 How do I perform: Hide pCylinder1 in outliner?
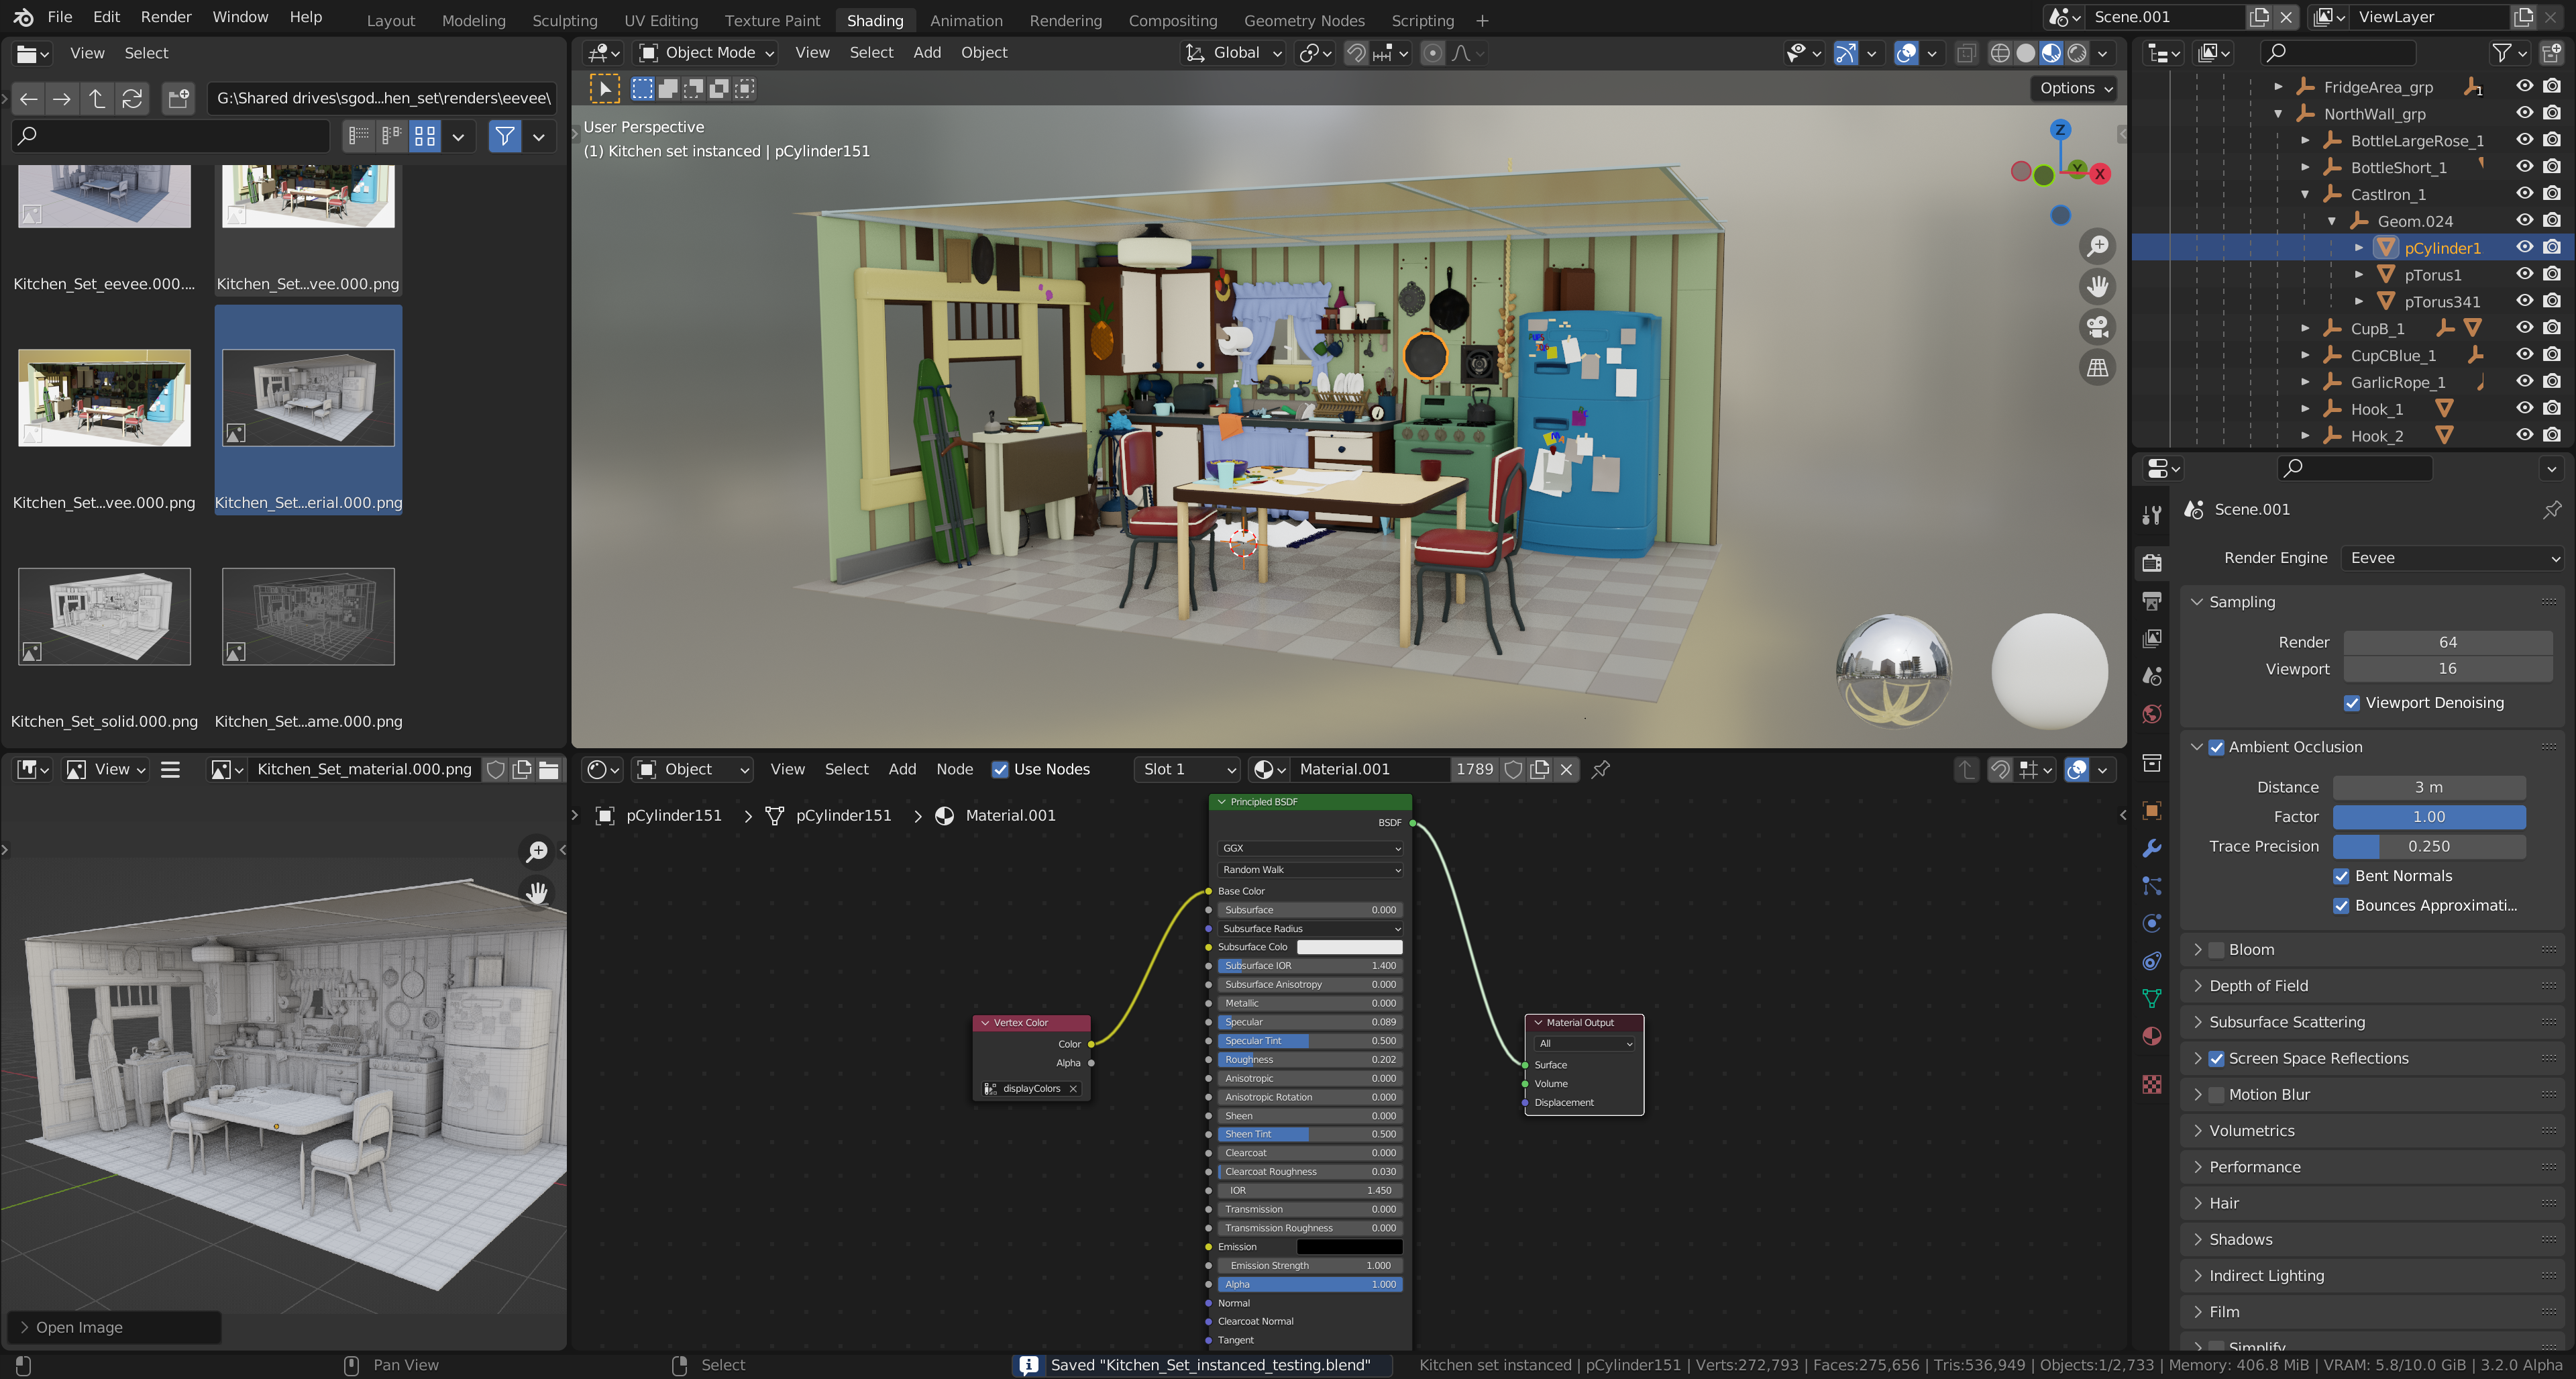2525,247
